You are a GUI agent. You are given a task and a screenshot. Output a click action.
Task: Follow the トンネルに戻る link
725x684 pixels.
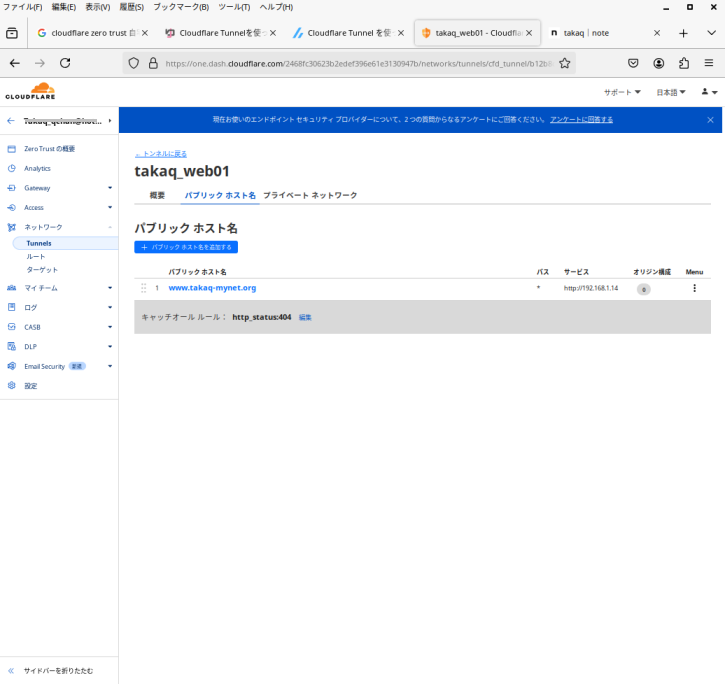(x=161, y=154)
